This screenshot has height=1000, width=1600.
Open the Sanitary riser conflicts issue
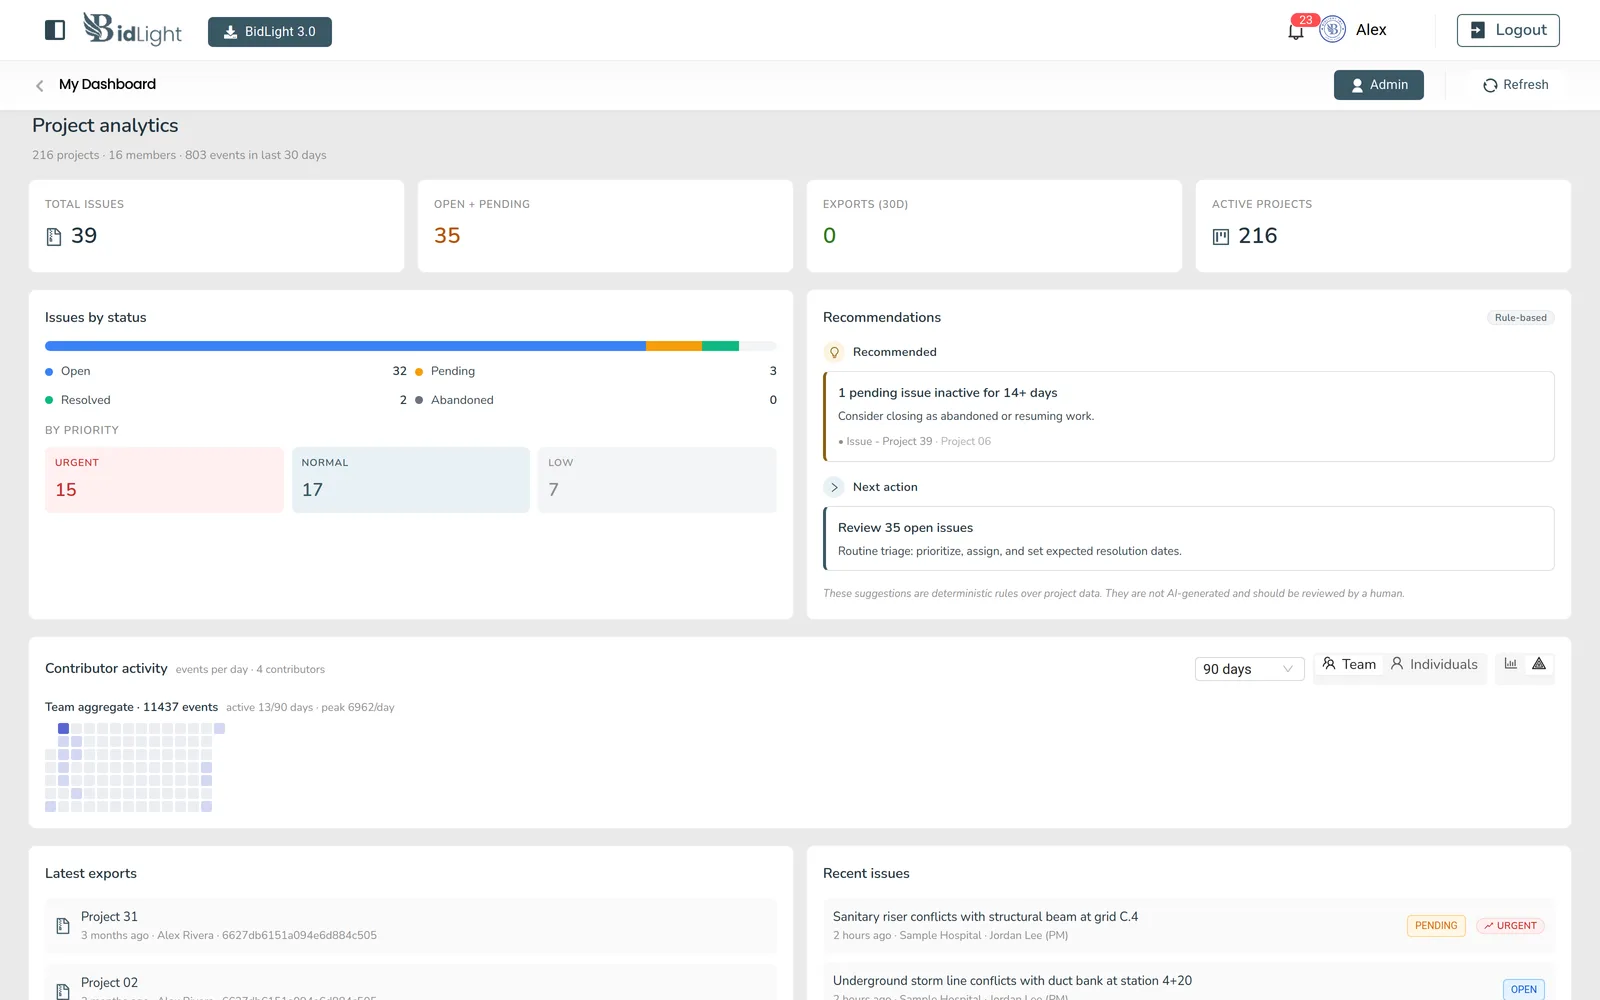point(1188,926)
